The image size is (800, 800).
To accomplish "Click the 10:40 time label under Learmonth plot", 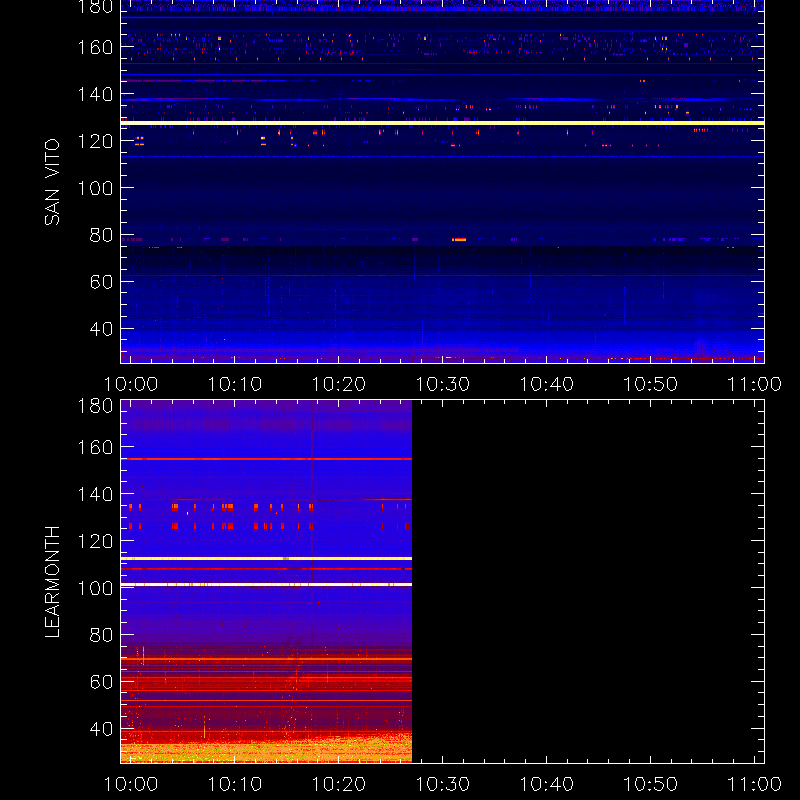I will click(546, 784).
